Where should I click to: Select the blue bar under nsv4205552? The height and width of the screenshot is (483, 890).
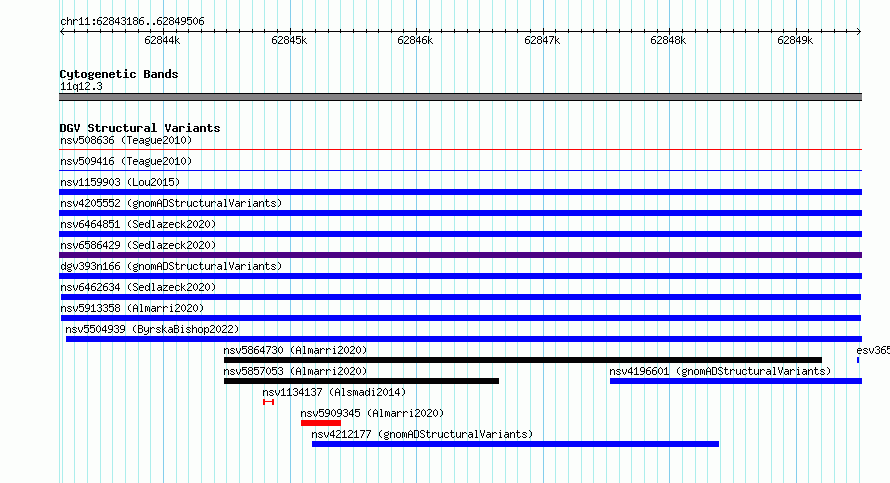460,213
